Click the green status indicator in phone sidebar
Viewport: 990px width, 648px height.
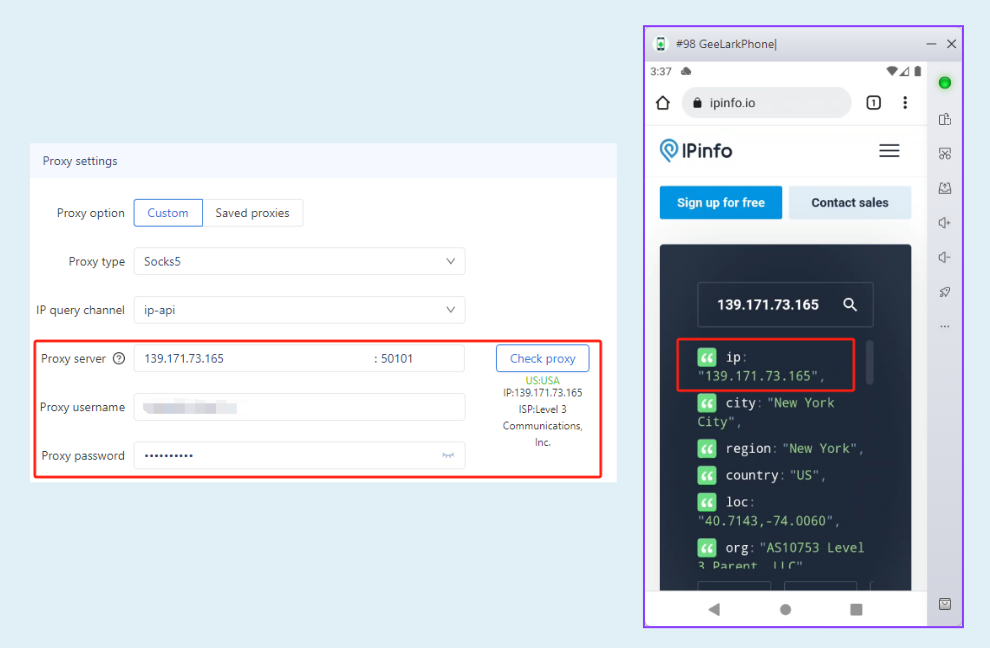945,83
